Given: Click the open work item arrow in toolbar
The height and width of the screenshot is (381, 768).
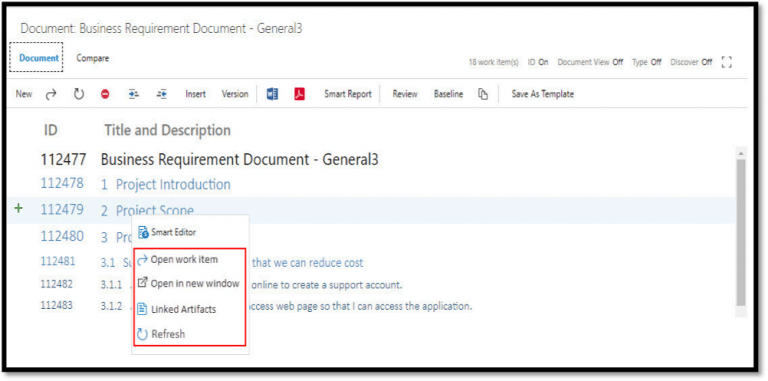Looking at the screenshot, I should 51,95.
